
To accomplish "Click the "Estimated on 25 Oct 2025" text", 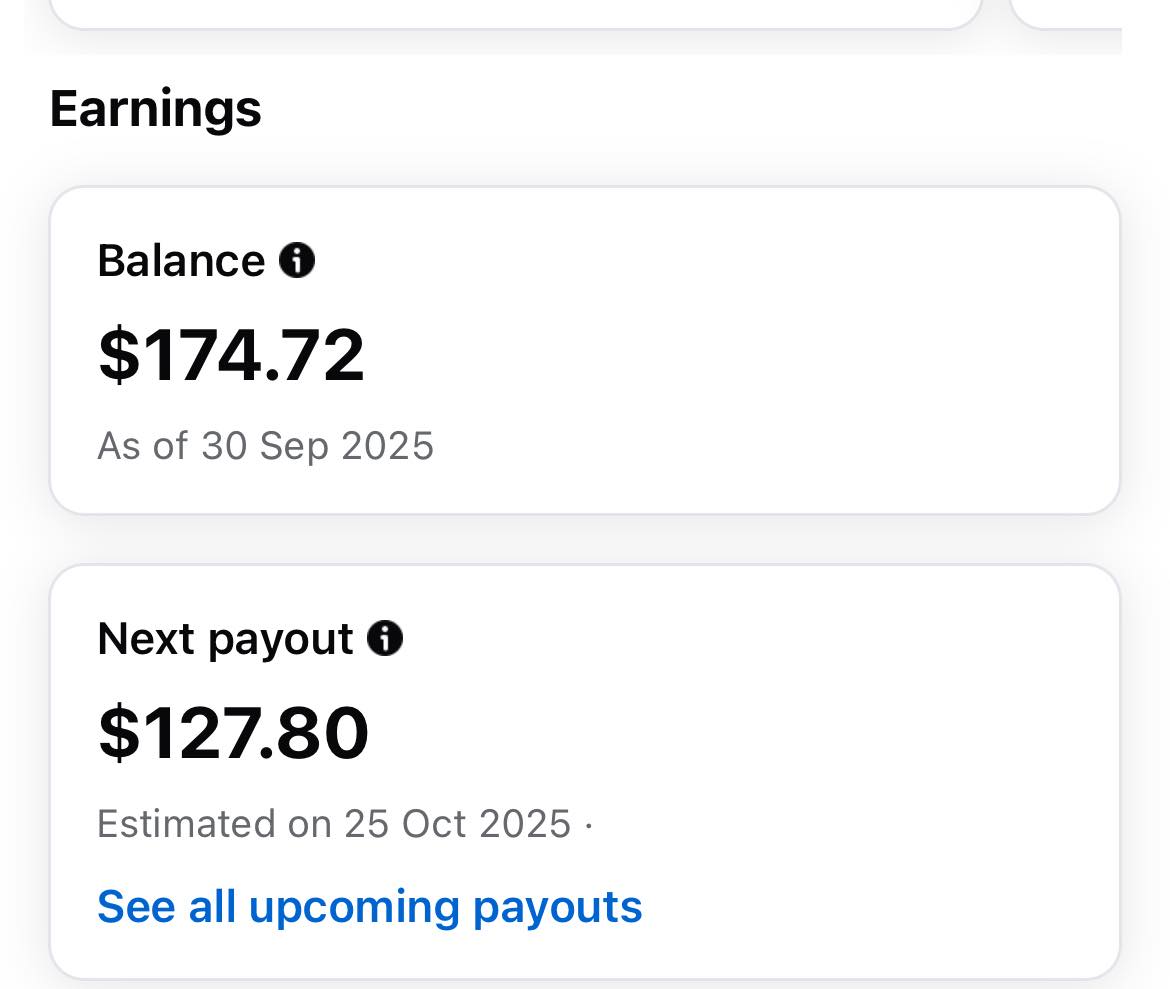I will click(334, 824).
